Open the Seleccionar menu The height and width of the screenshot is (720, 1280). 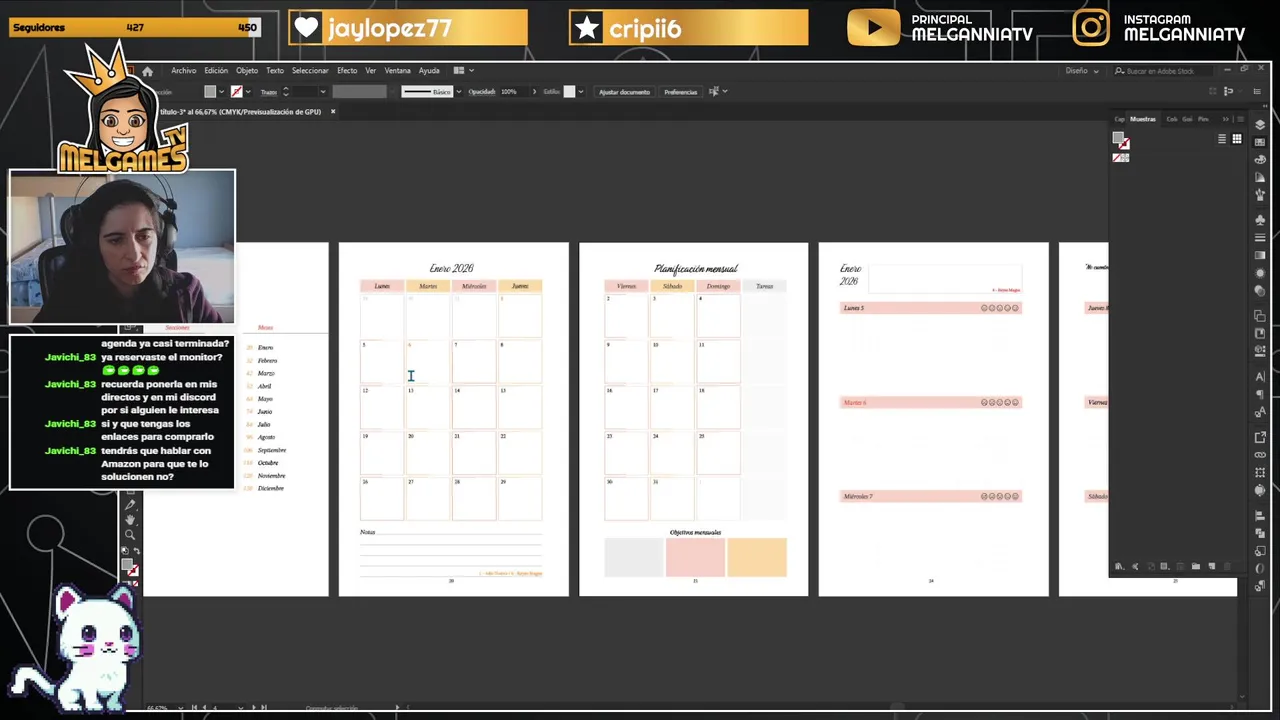pyautogui.click(x=310, y=71)
